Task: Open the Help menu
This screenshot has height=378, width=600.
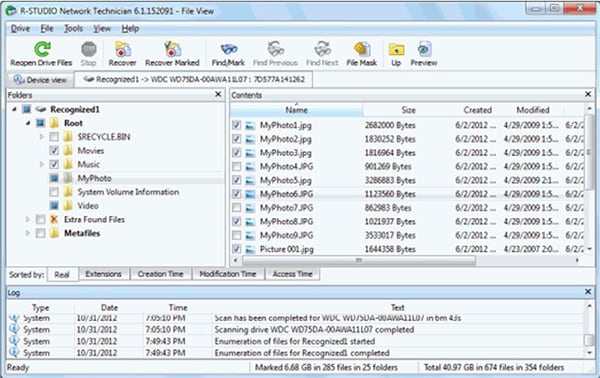Action: pos(130,29)
